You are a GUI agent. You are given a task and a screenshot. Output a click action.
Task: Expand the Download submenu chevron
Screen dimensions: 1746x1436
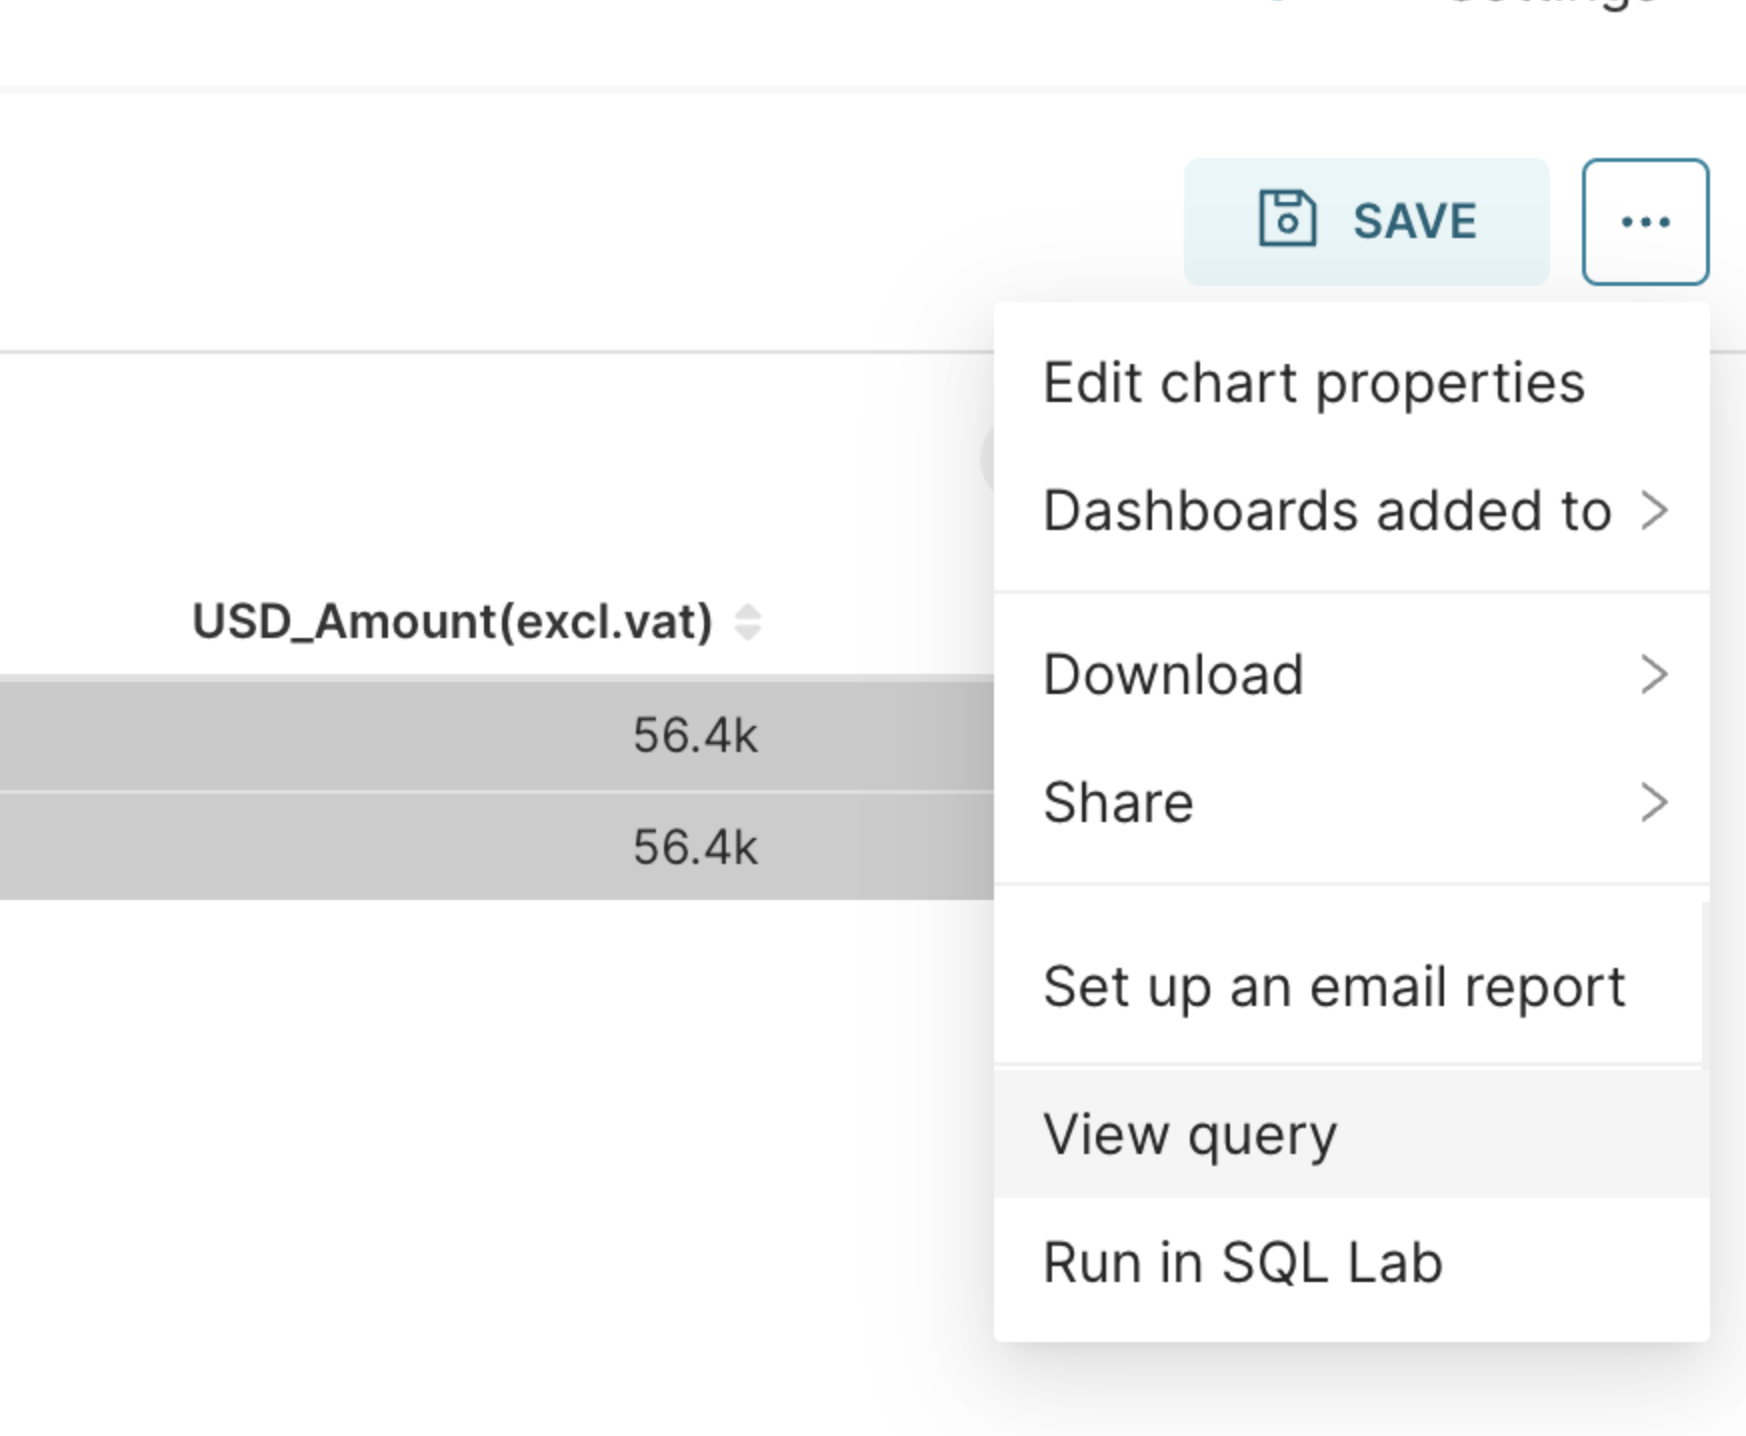[x=1655, y=674]
